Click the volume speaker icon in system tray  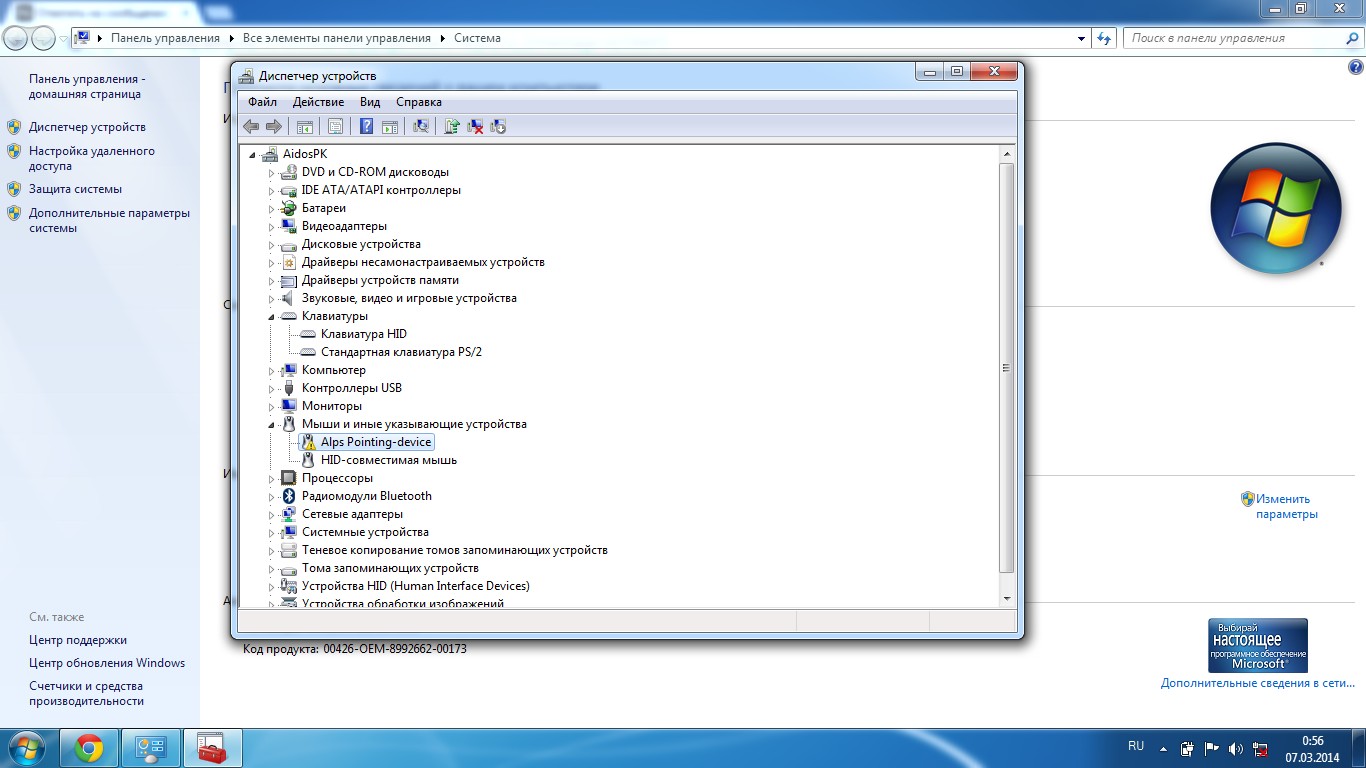(1235, 748)
